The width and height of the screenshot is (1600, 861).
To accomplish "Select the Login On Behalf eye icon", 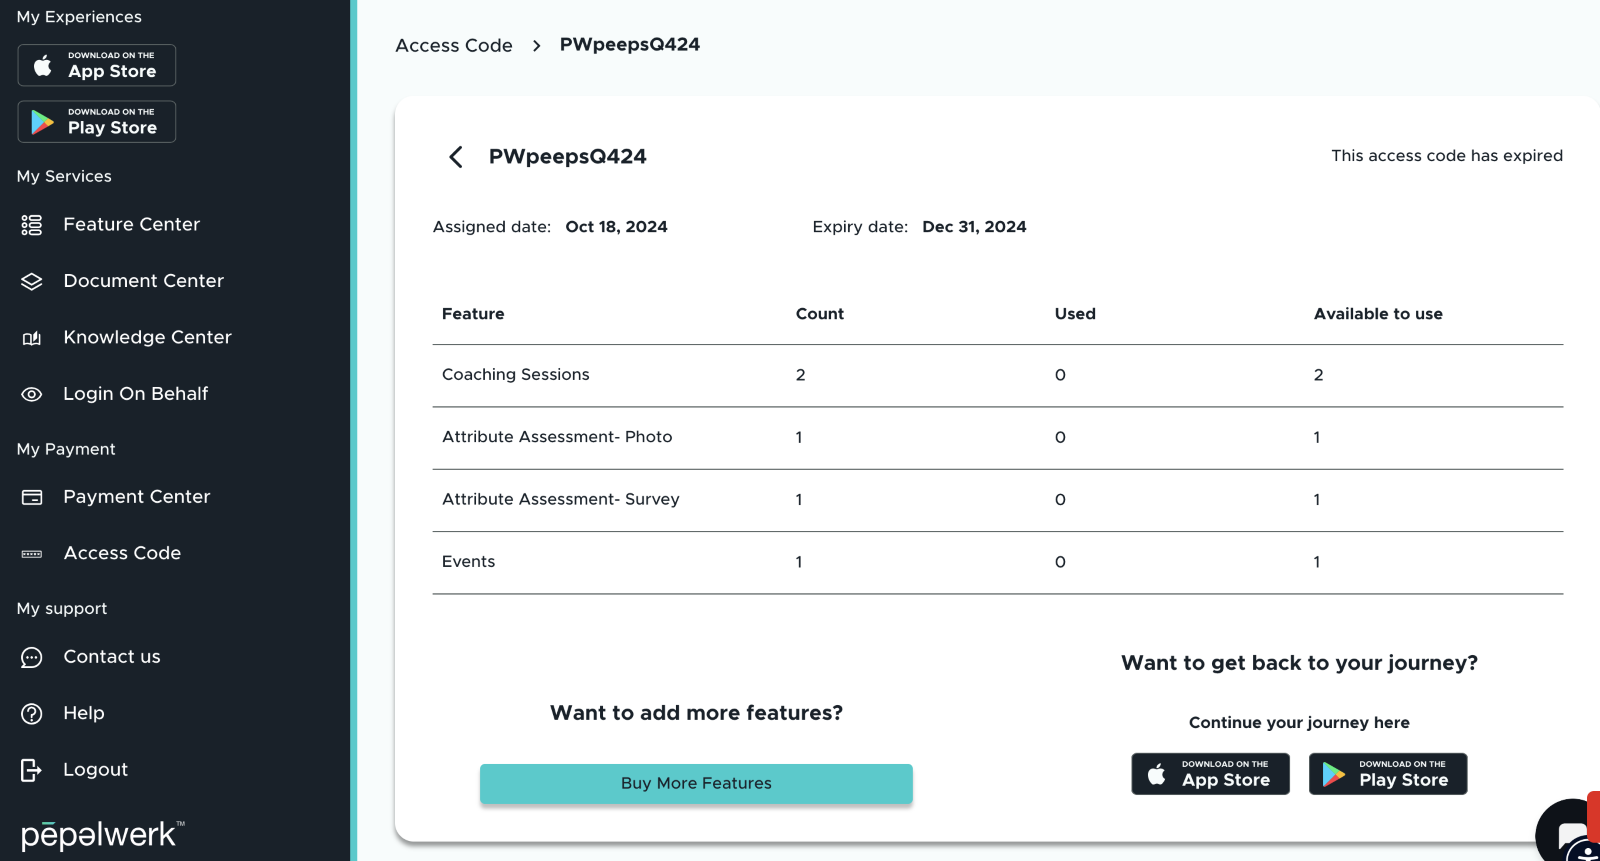I will (x=32, y=394).
